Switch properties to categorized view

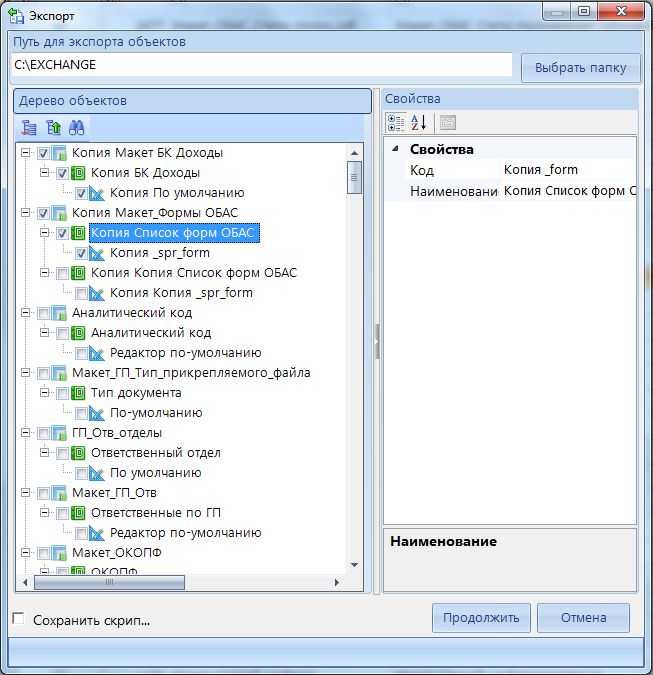click(x=396, y=123)
